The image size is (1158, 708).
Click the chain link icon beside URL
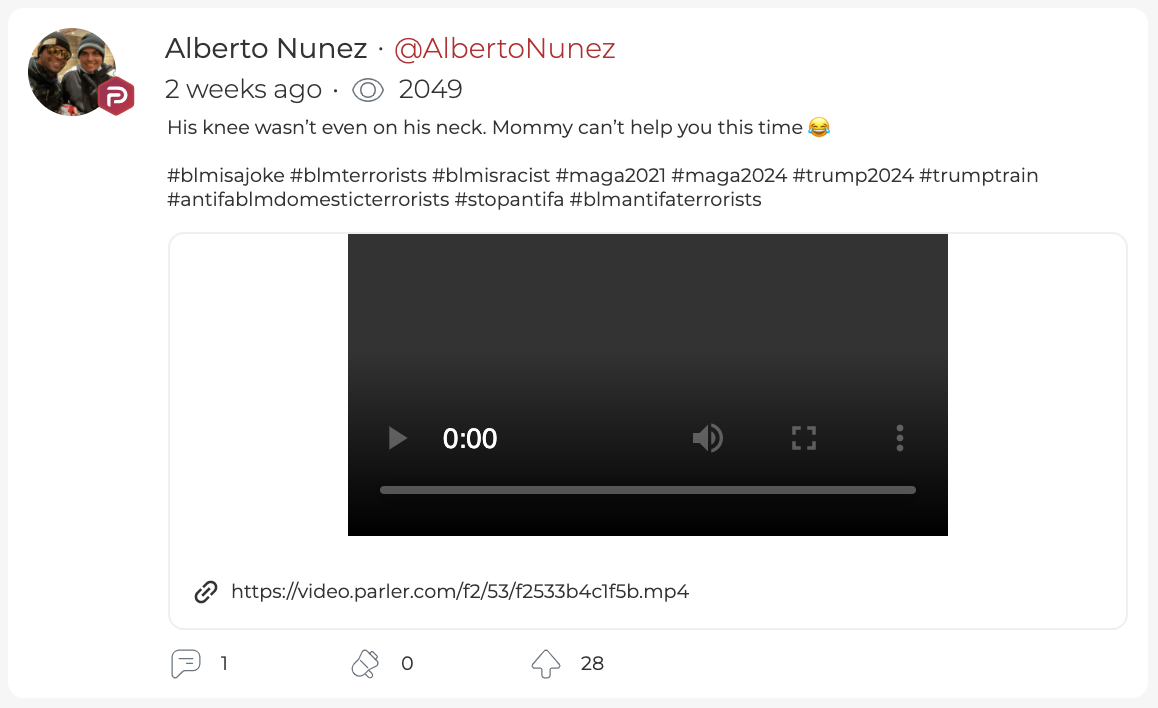pos(206,592)
